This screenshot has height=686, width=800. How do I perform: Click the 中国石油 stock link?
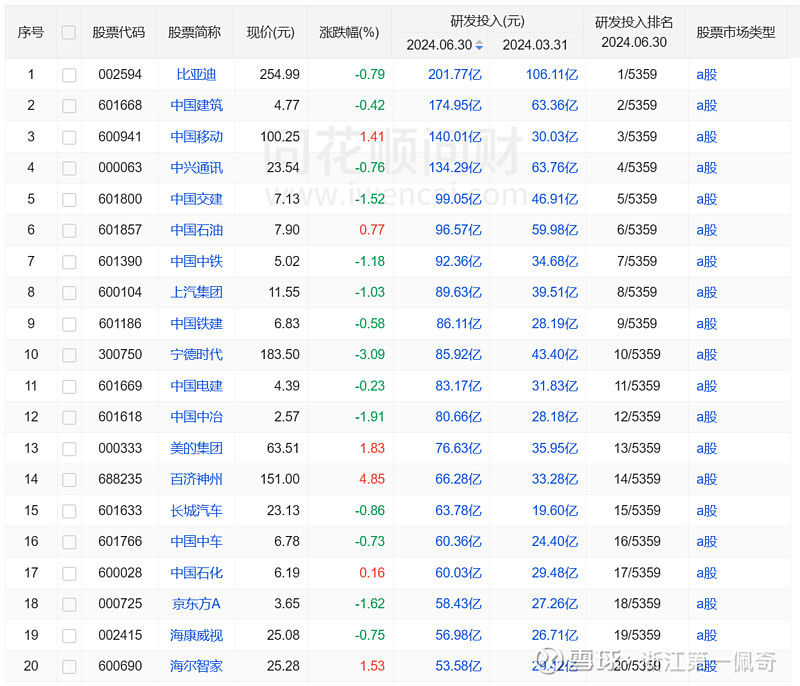[x=196, y=230]
